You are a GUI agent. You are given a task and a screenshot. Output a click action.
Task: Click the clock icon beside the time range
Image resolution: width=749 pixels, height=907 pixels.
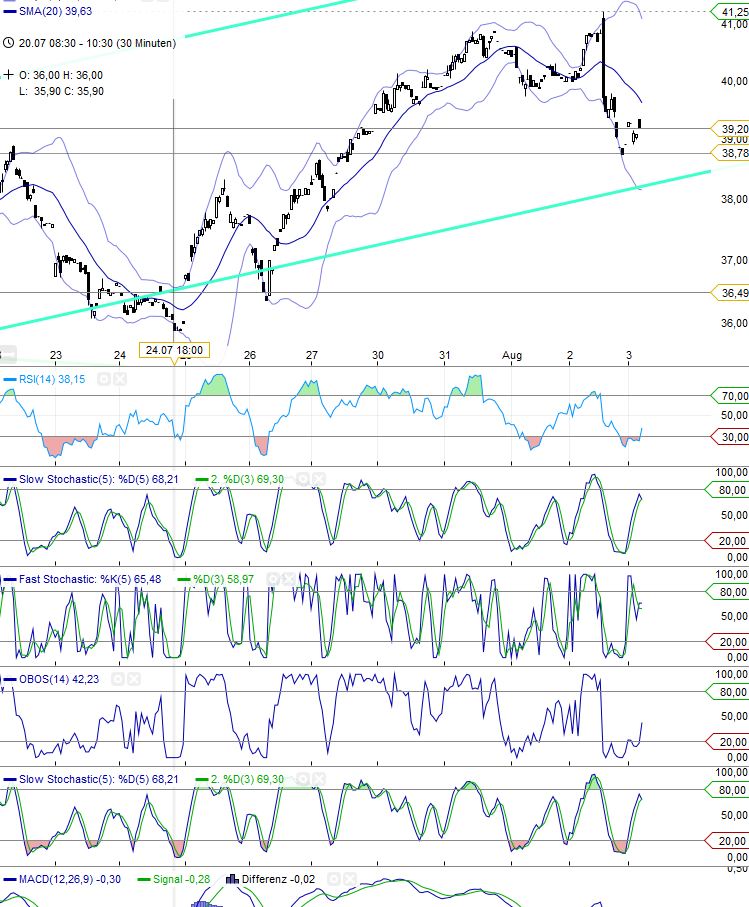click(8, 43)
